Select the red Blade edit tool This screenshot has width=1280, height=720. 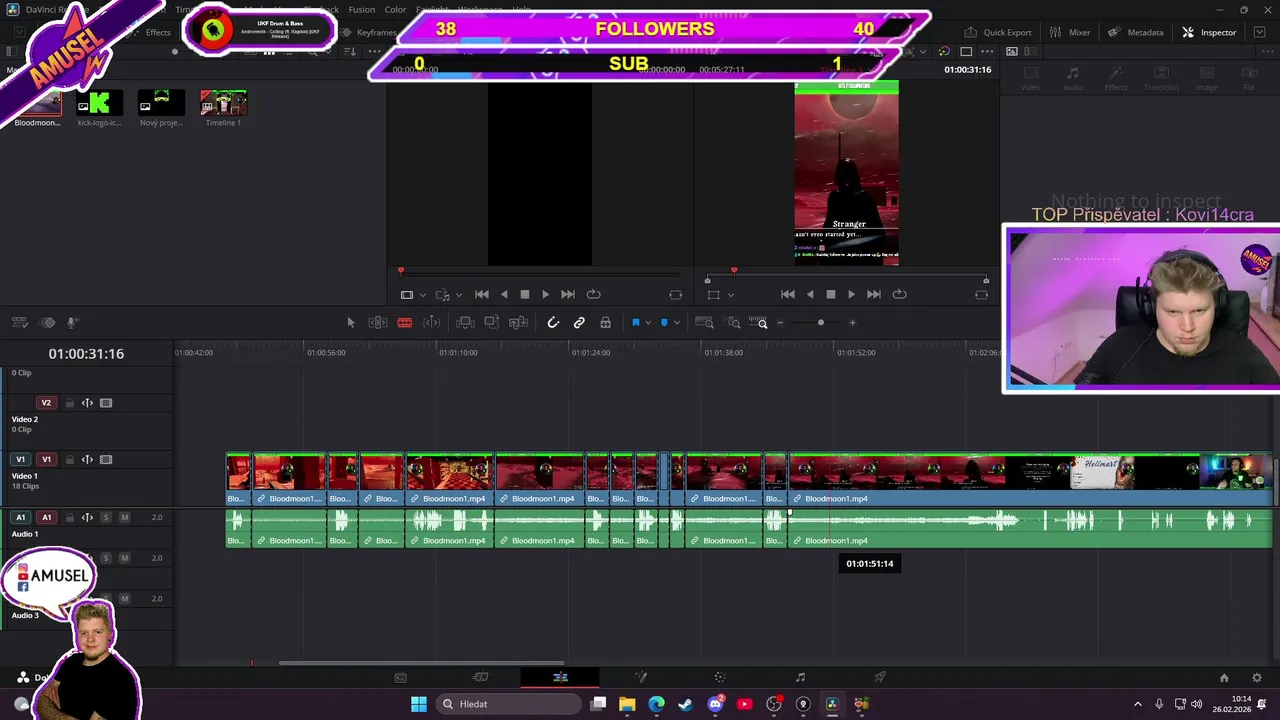(x=405, y=322)
